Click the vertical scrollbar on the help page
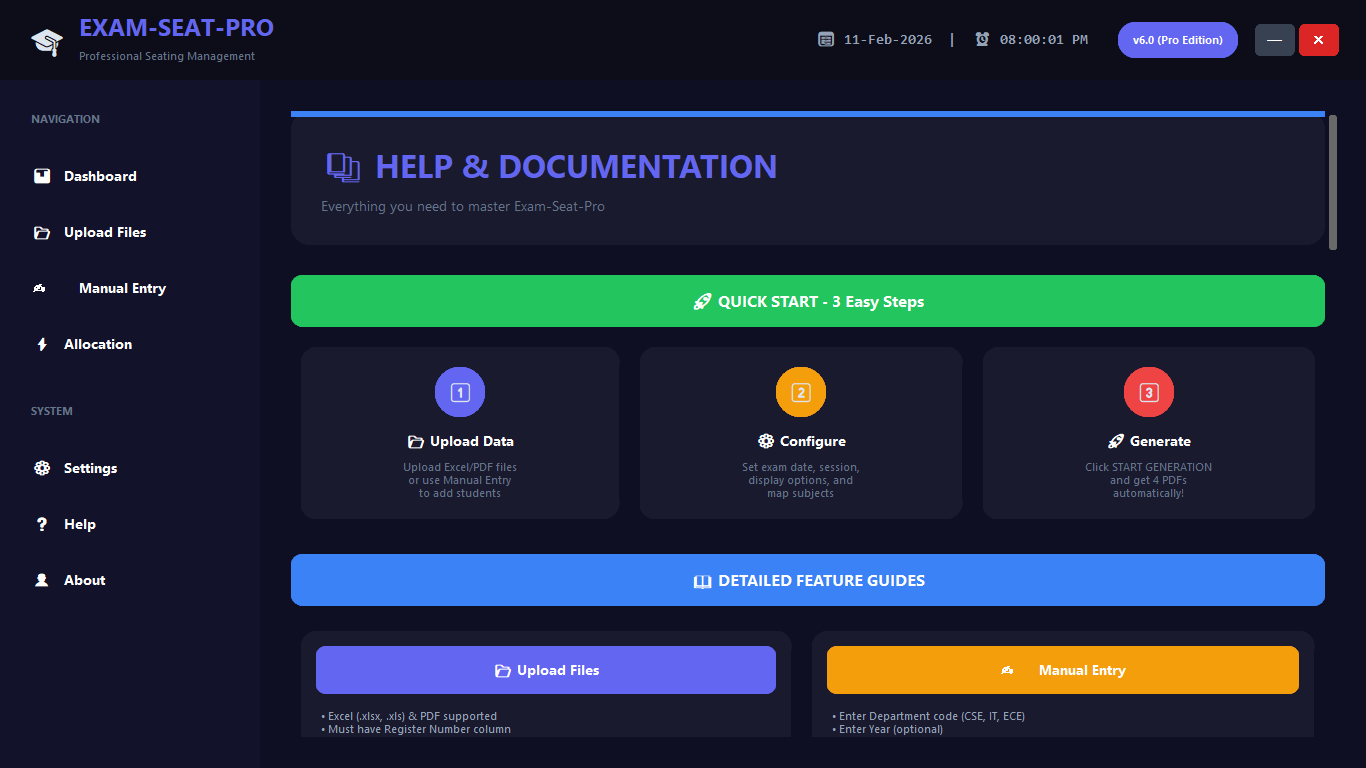 [x=1332, y=182]
